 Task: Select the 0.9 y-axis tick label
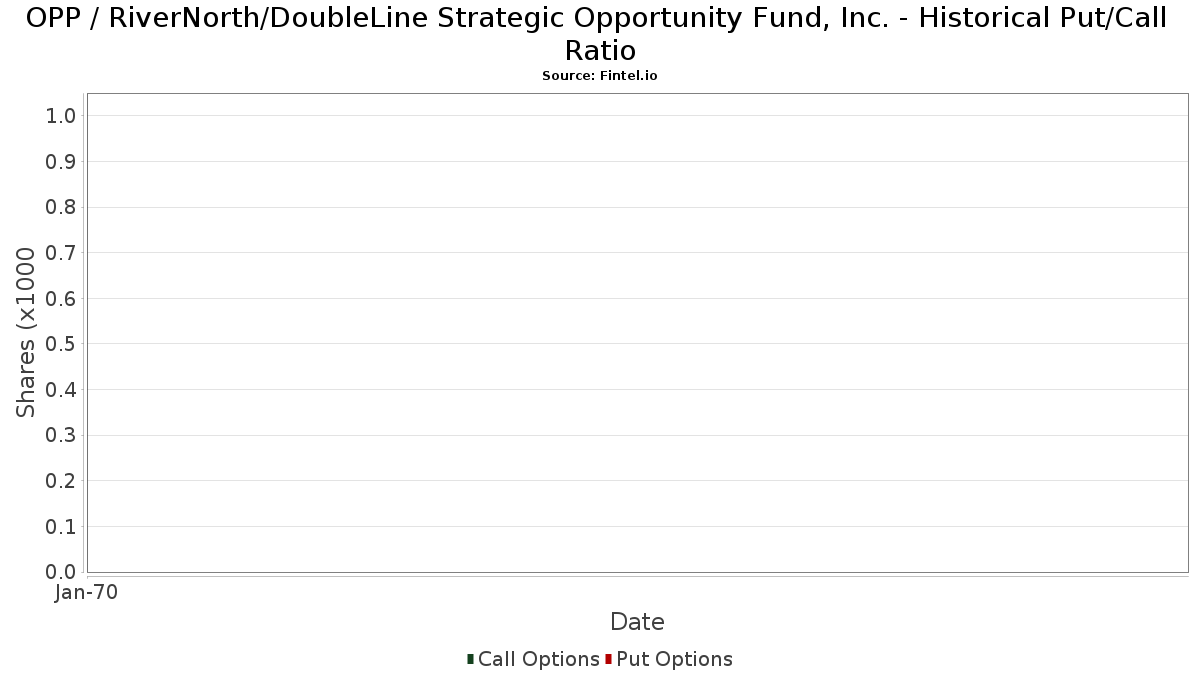[x=61, y=162]
